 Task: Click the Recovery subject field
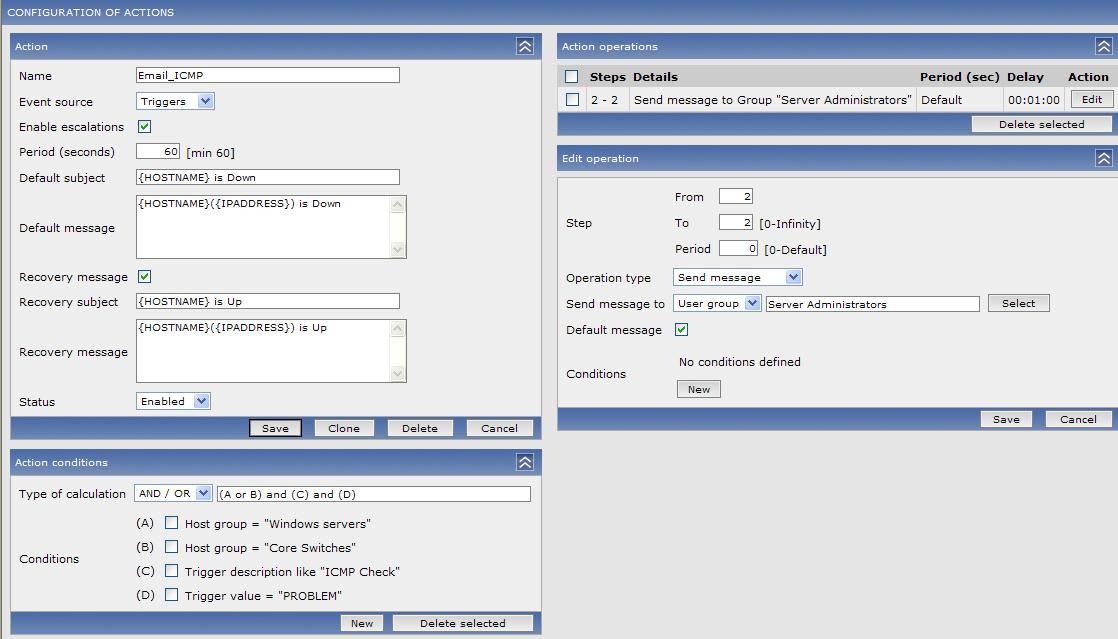point(268,301)
